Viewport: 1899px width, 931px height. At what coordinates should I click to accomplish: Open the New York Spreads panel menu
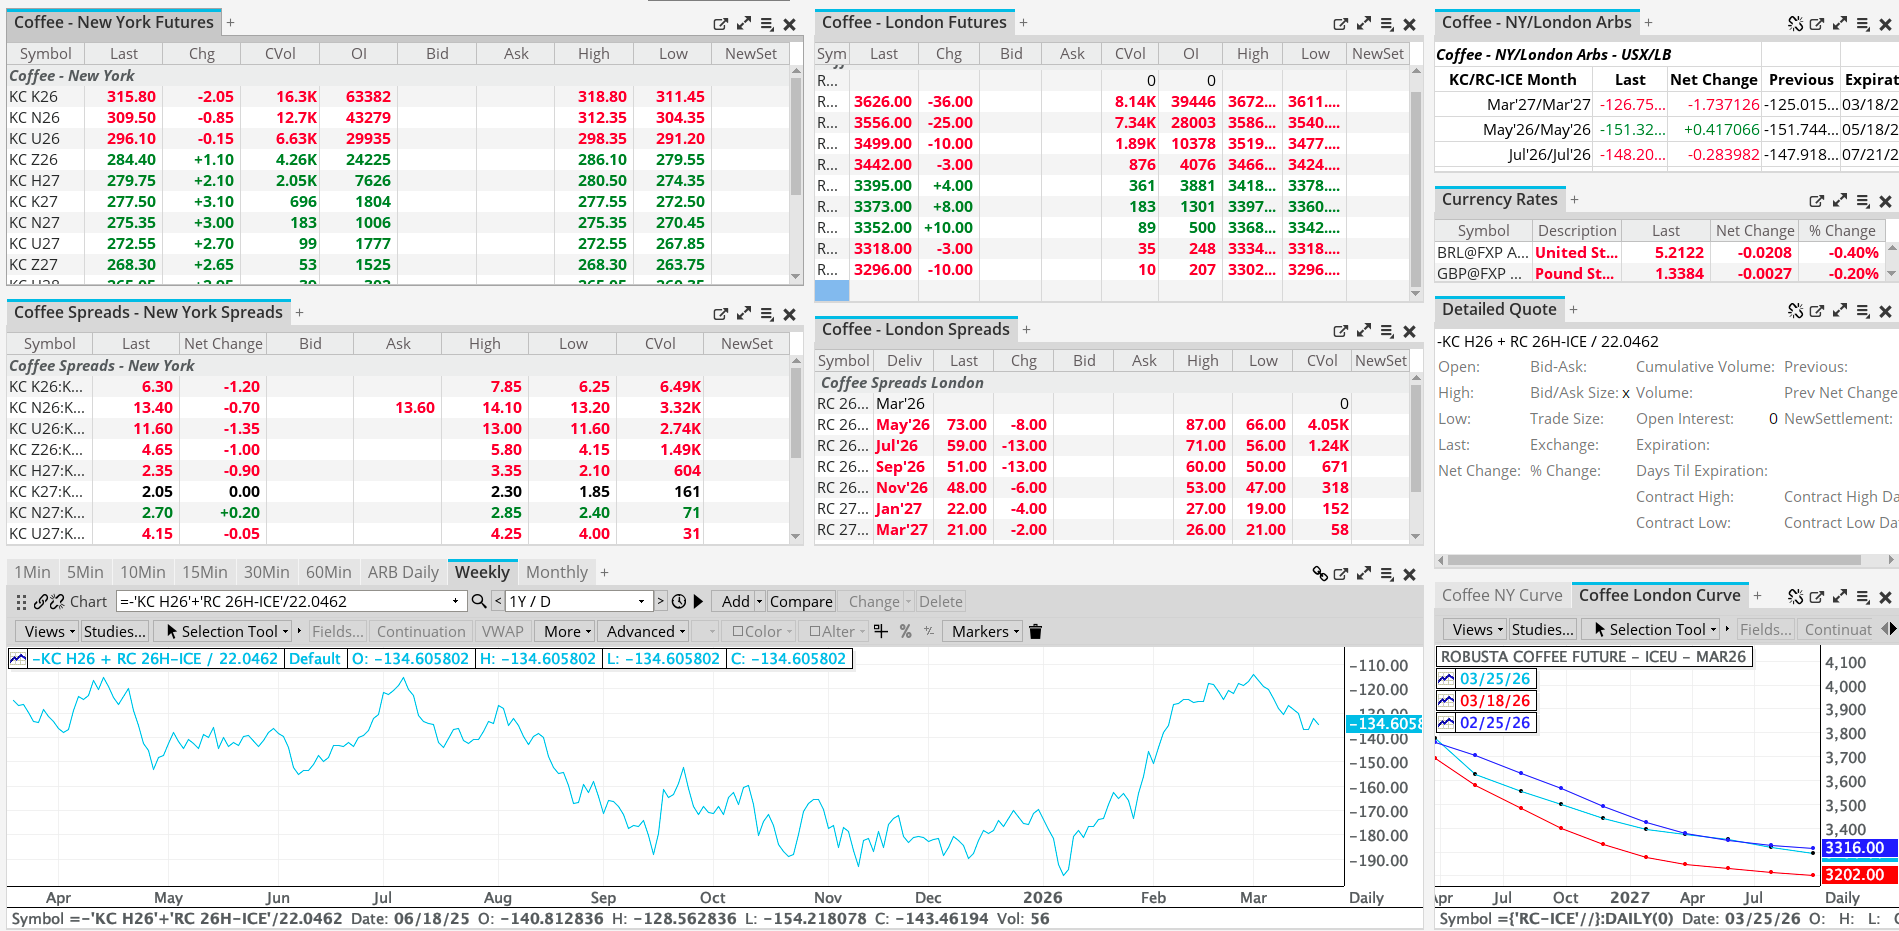[767, 314]
